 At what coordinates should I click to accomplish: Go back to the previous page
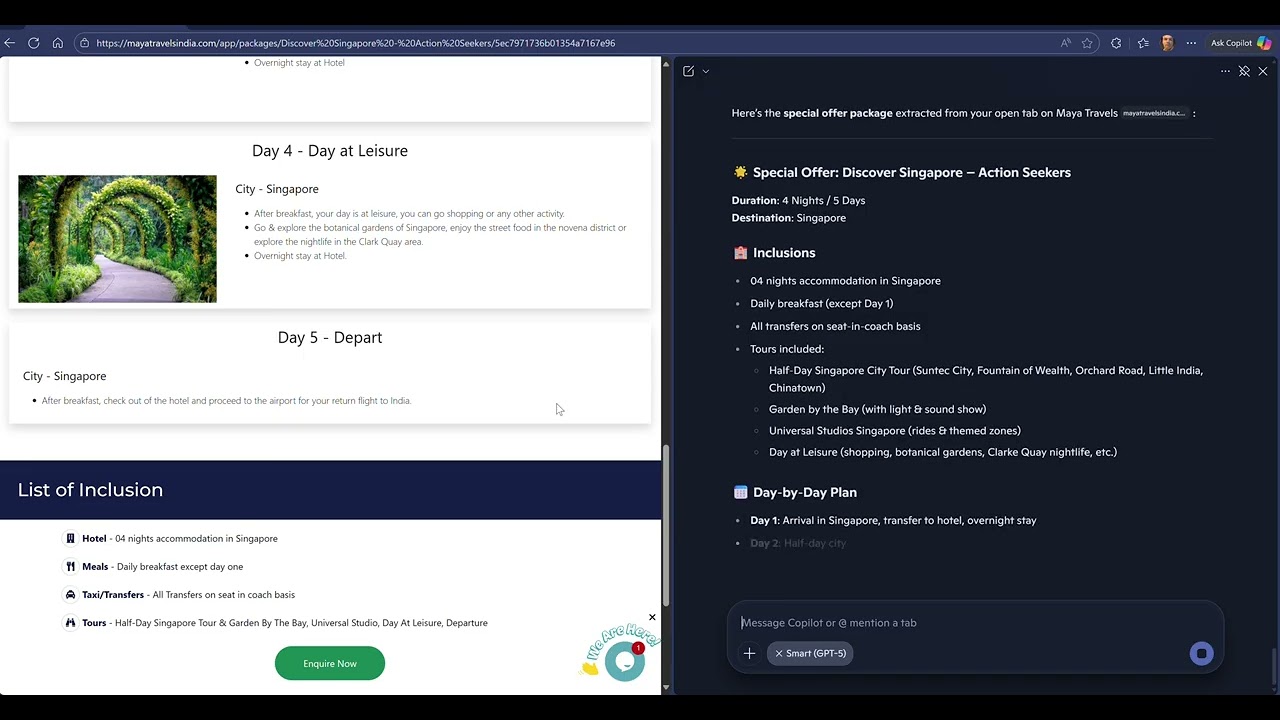(x=9, y=43)
